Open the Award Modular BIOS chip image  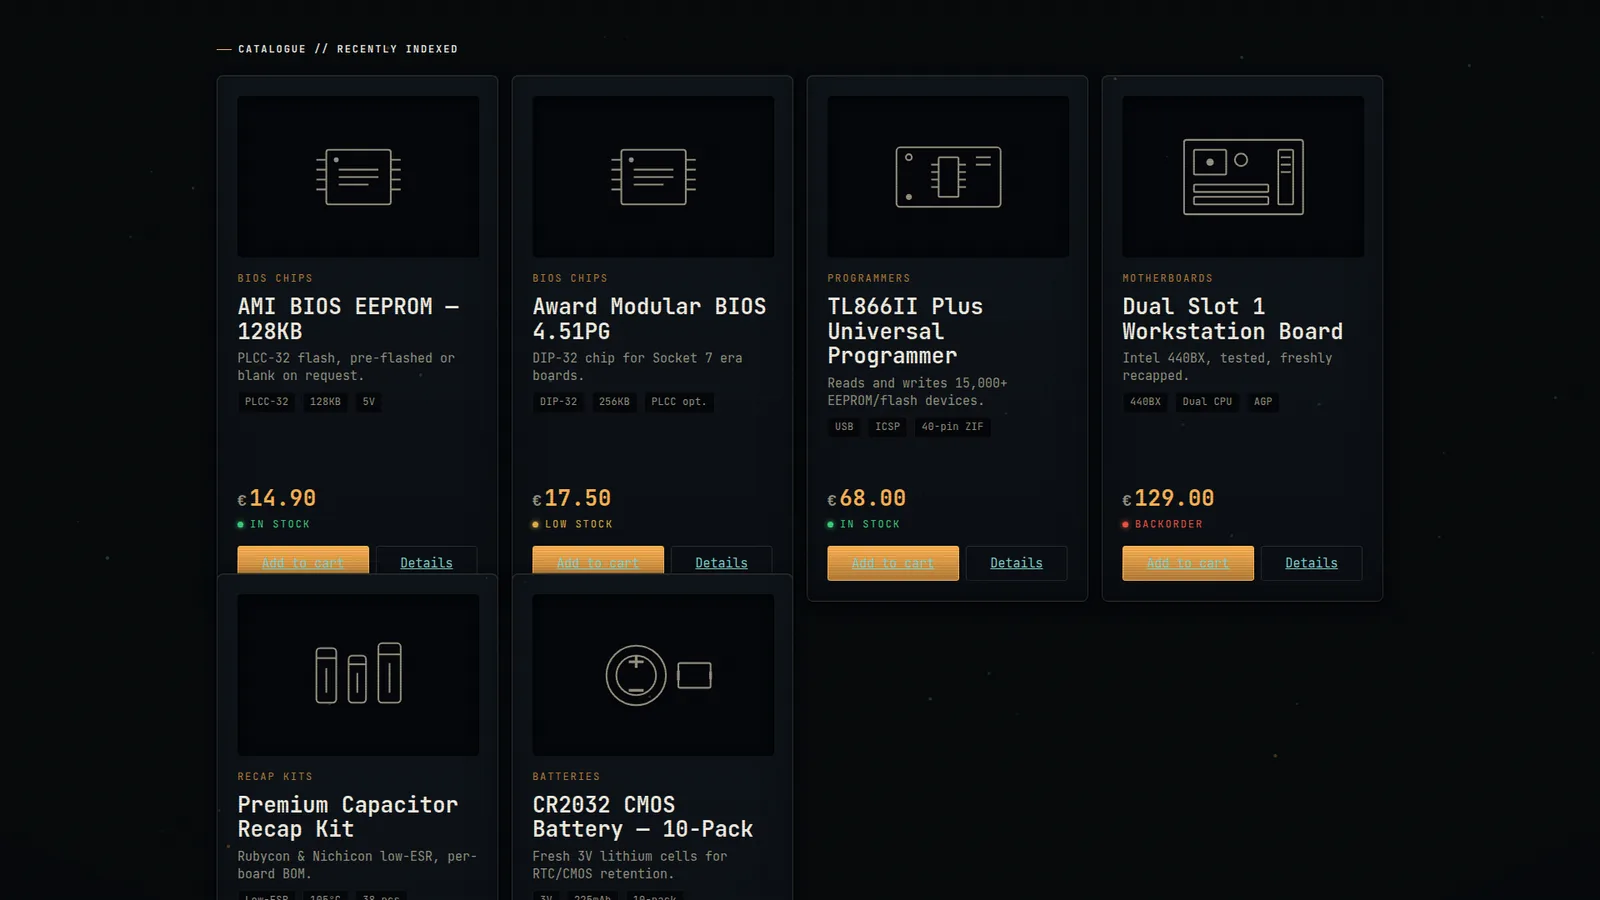point(653,177)
